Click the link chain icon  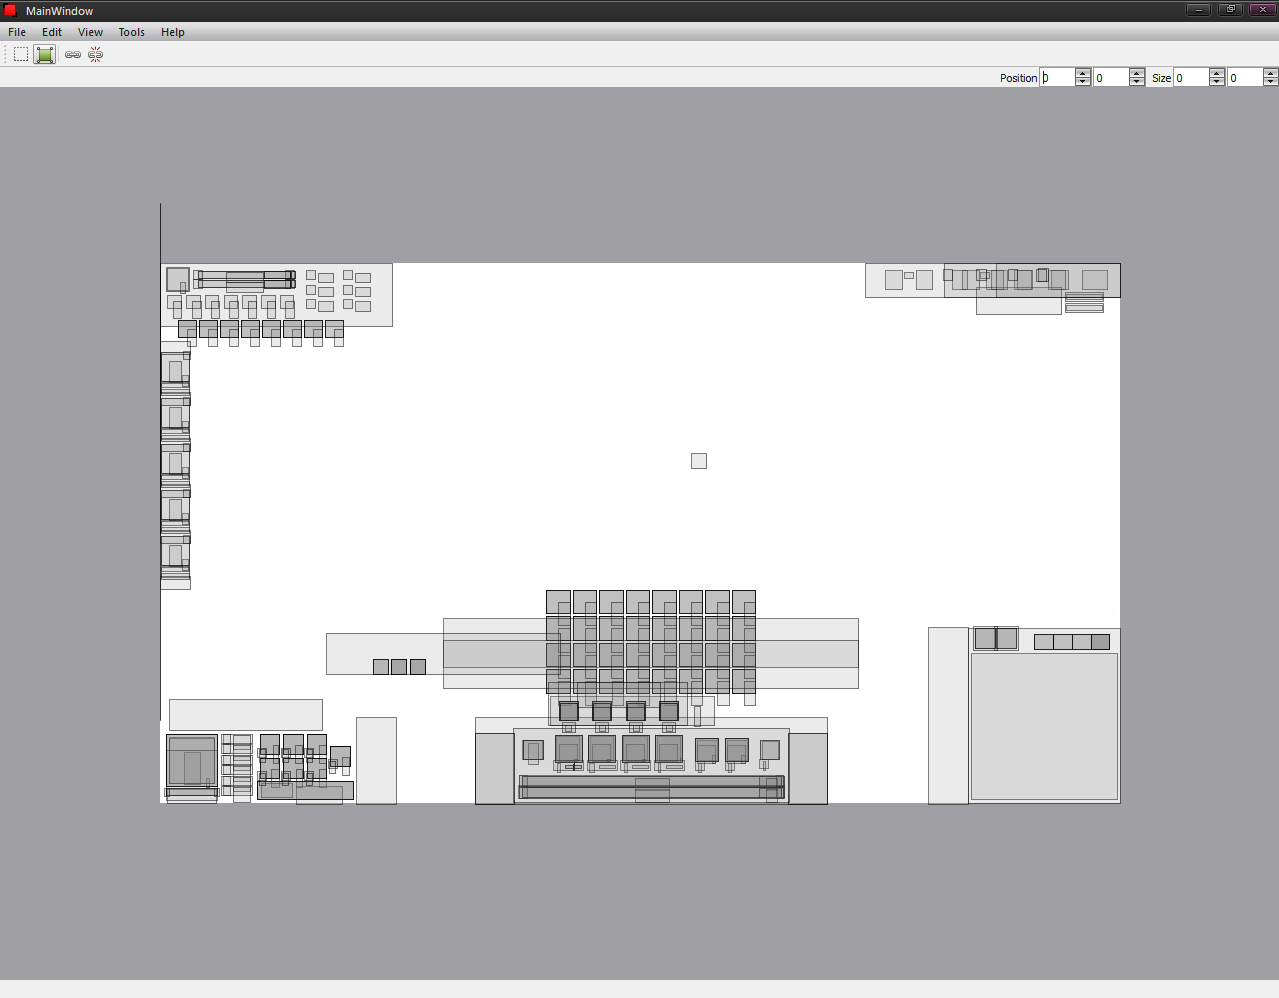(73, 55)
